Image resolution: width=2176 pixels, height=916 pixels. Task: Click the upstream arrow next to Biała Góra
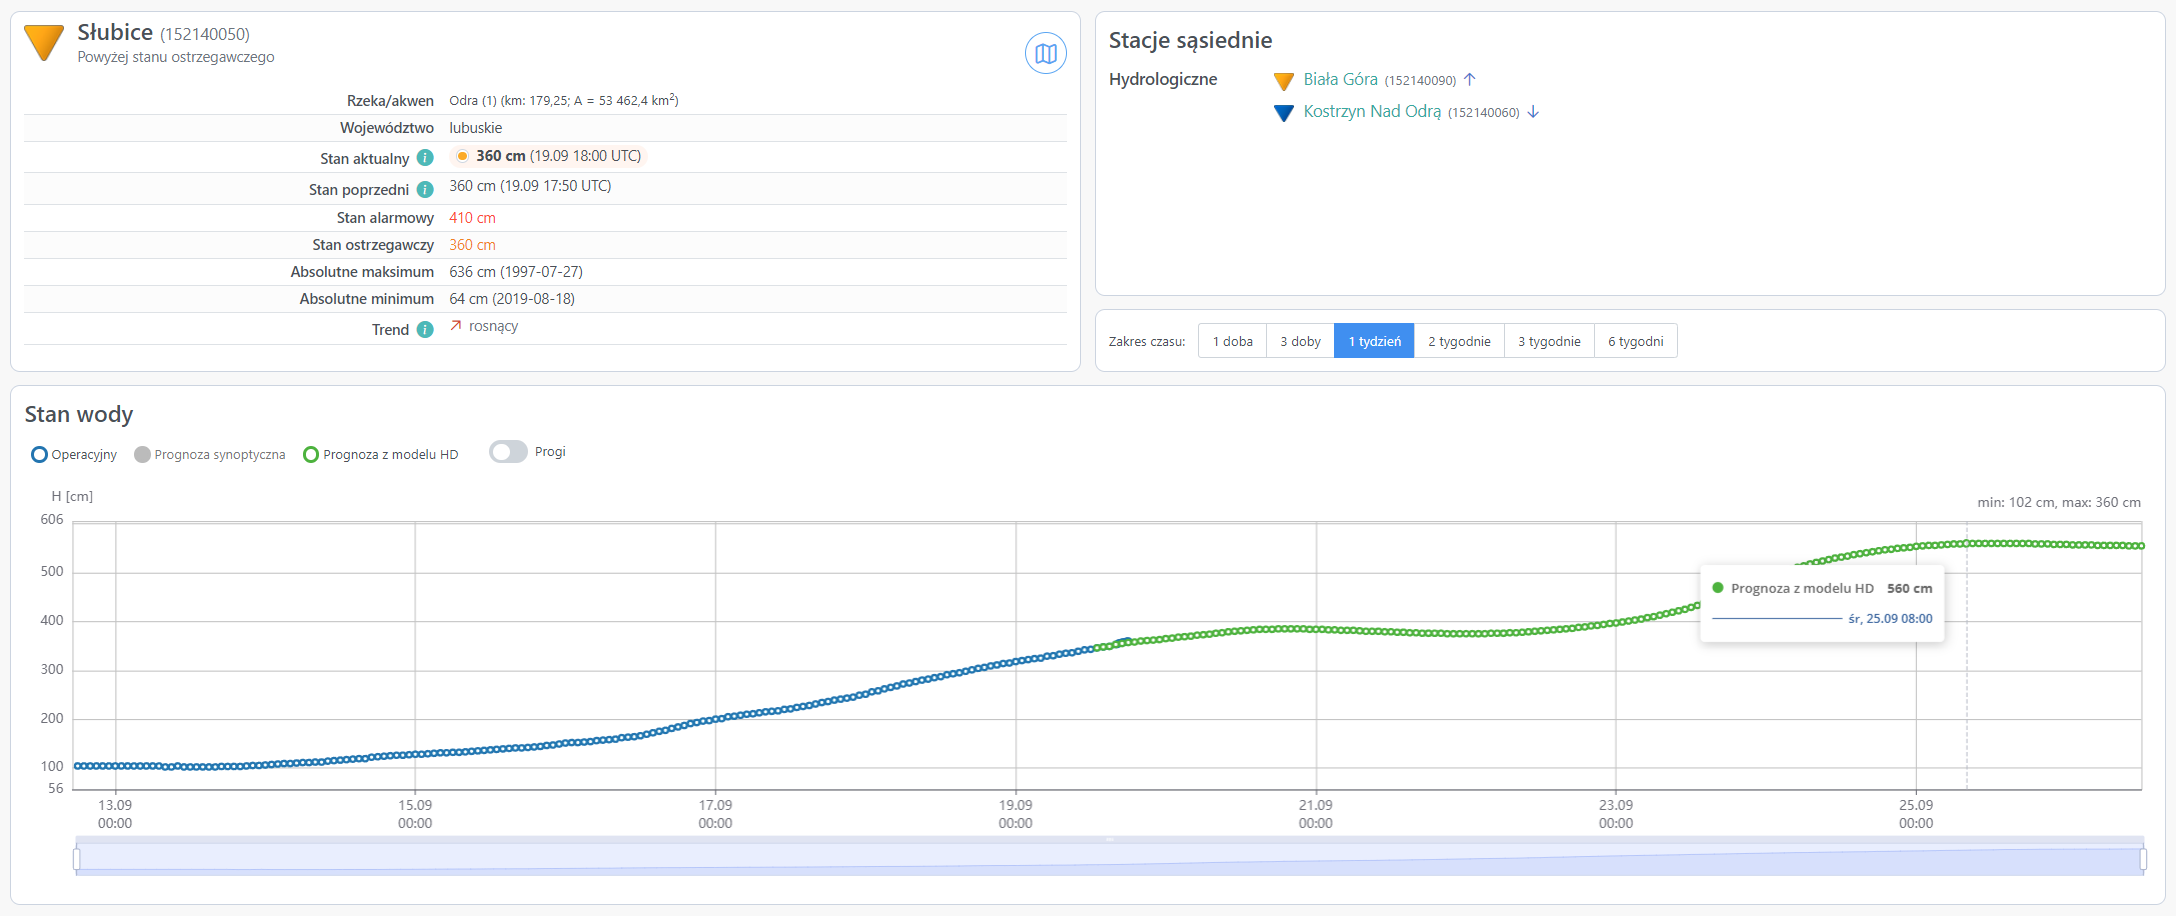click(1470, 80)
